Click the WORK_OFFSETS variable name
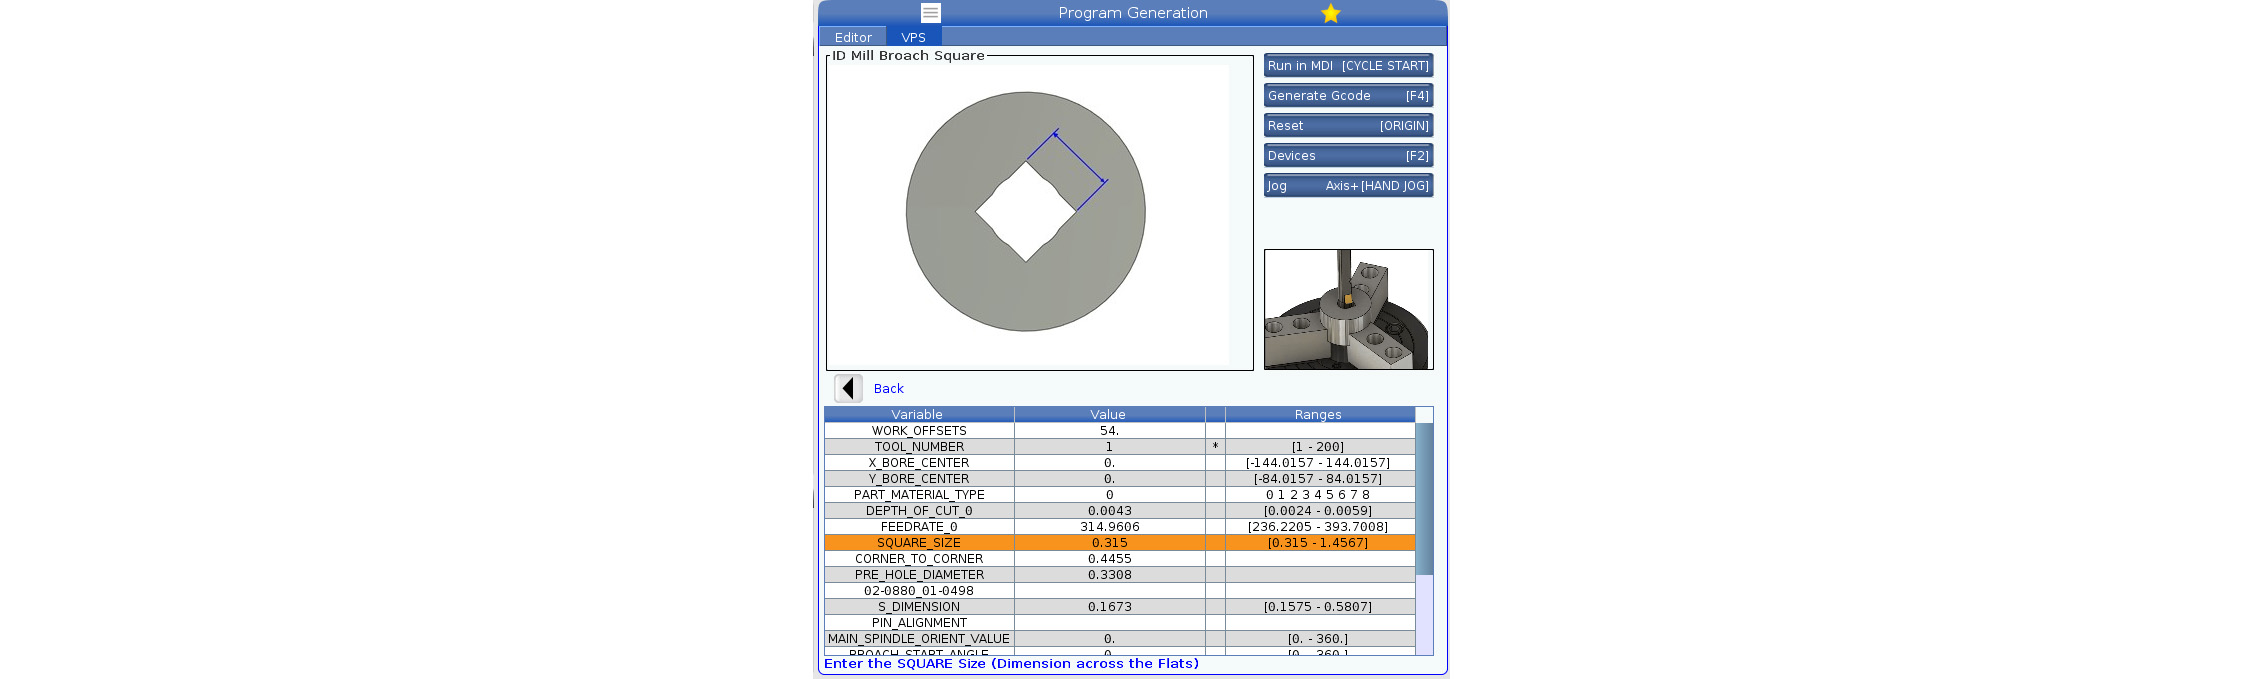This screenshot has height=679, width=2263. tap(919, 431)
